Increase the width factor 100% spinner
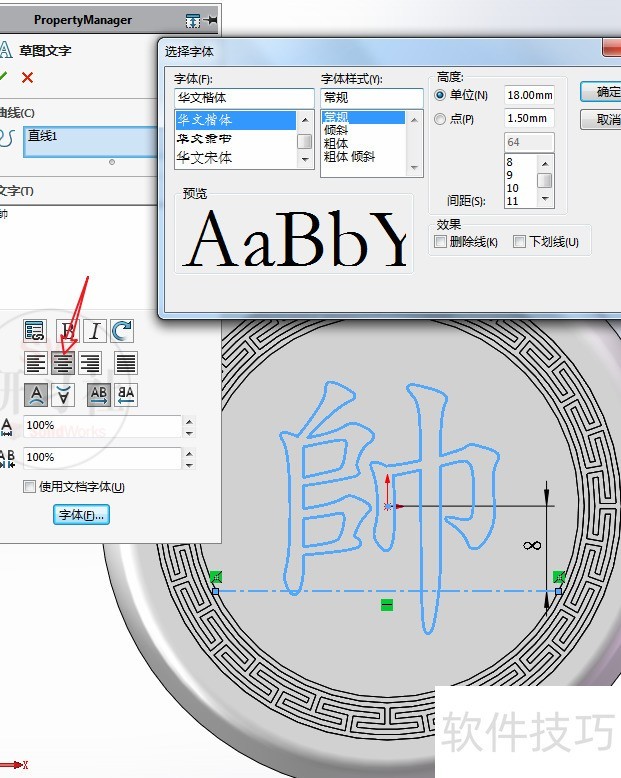Screen dimensions: 621x778 [189, 421]
